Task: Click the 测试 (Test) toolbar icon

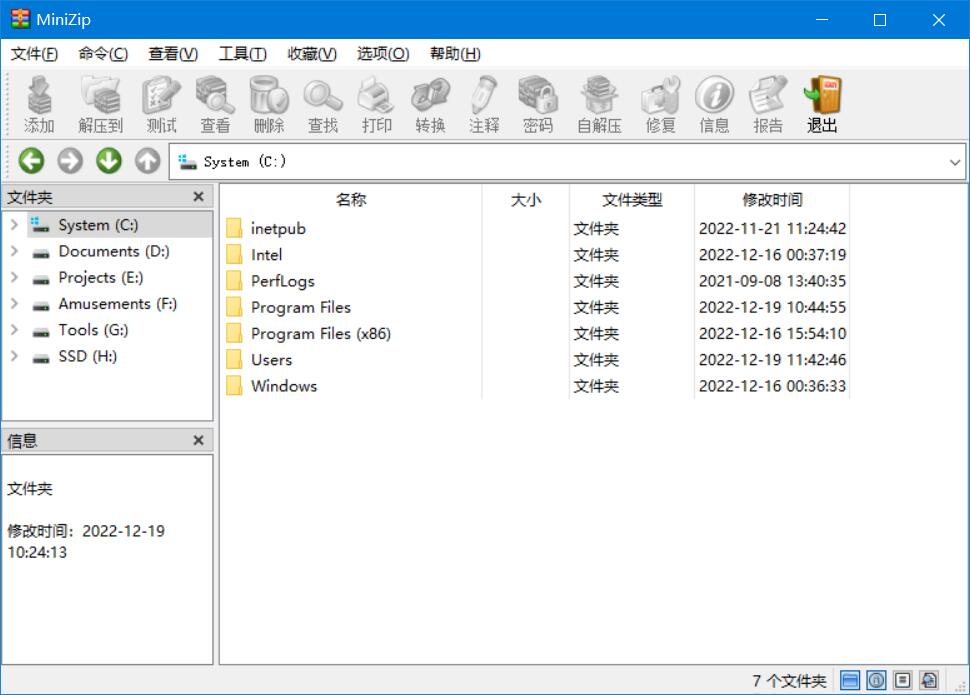Action: click(x=161, y=96)
